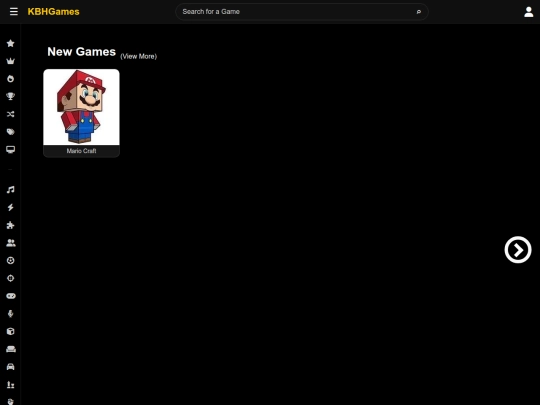Open the car racing category icon

click(11, 367)
